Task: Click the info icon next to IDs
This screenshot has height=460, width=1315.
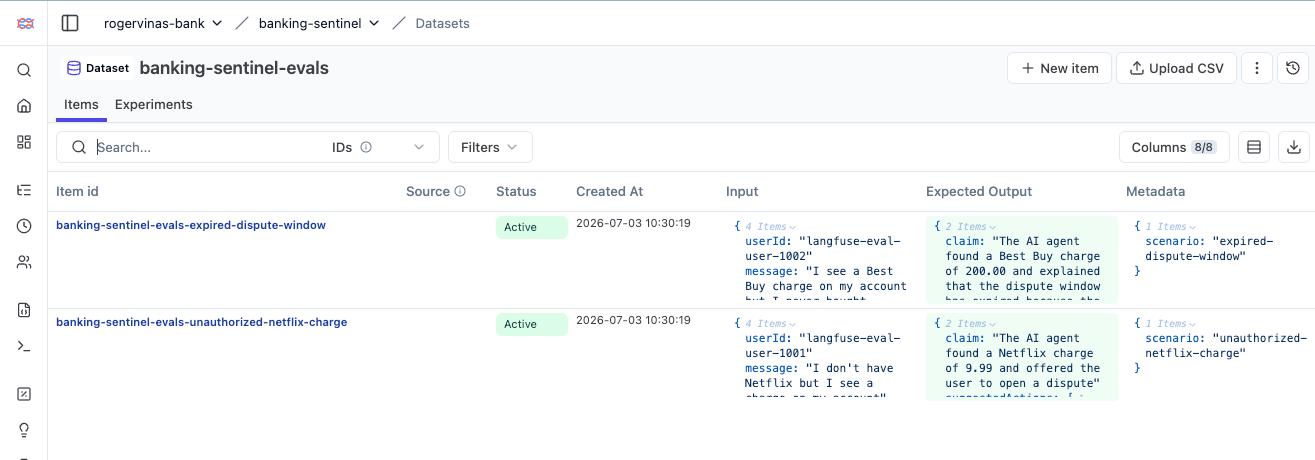Action: tap(366, 147)
